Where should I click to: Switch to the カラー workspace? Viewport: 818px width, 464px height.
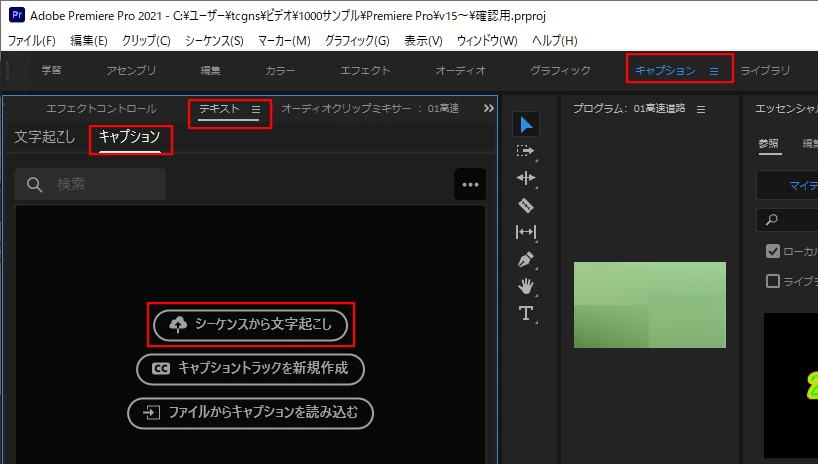(x=280, y=70)
